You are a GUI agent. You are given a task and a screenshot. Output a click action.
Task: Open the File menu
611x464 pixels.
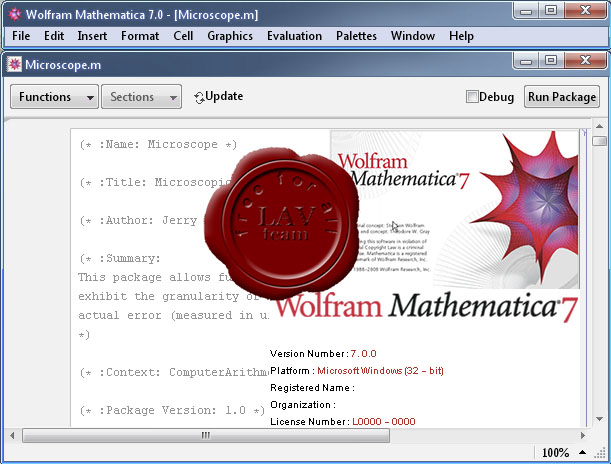21,36
